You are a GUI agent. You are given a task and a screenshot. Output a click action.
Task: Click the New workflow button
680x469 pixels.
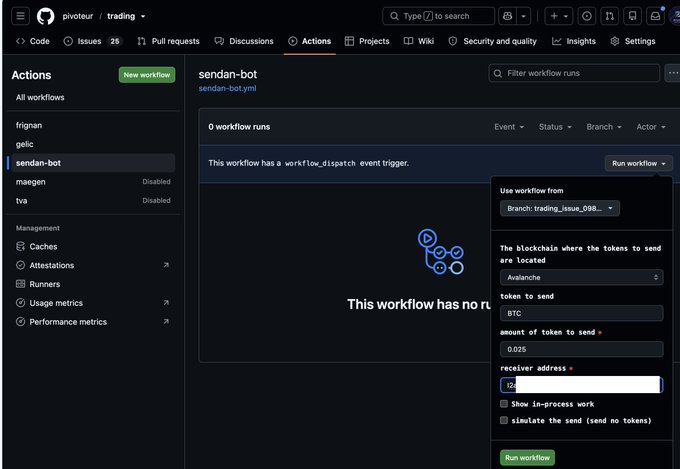click(147, 75)
